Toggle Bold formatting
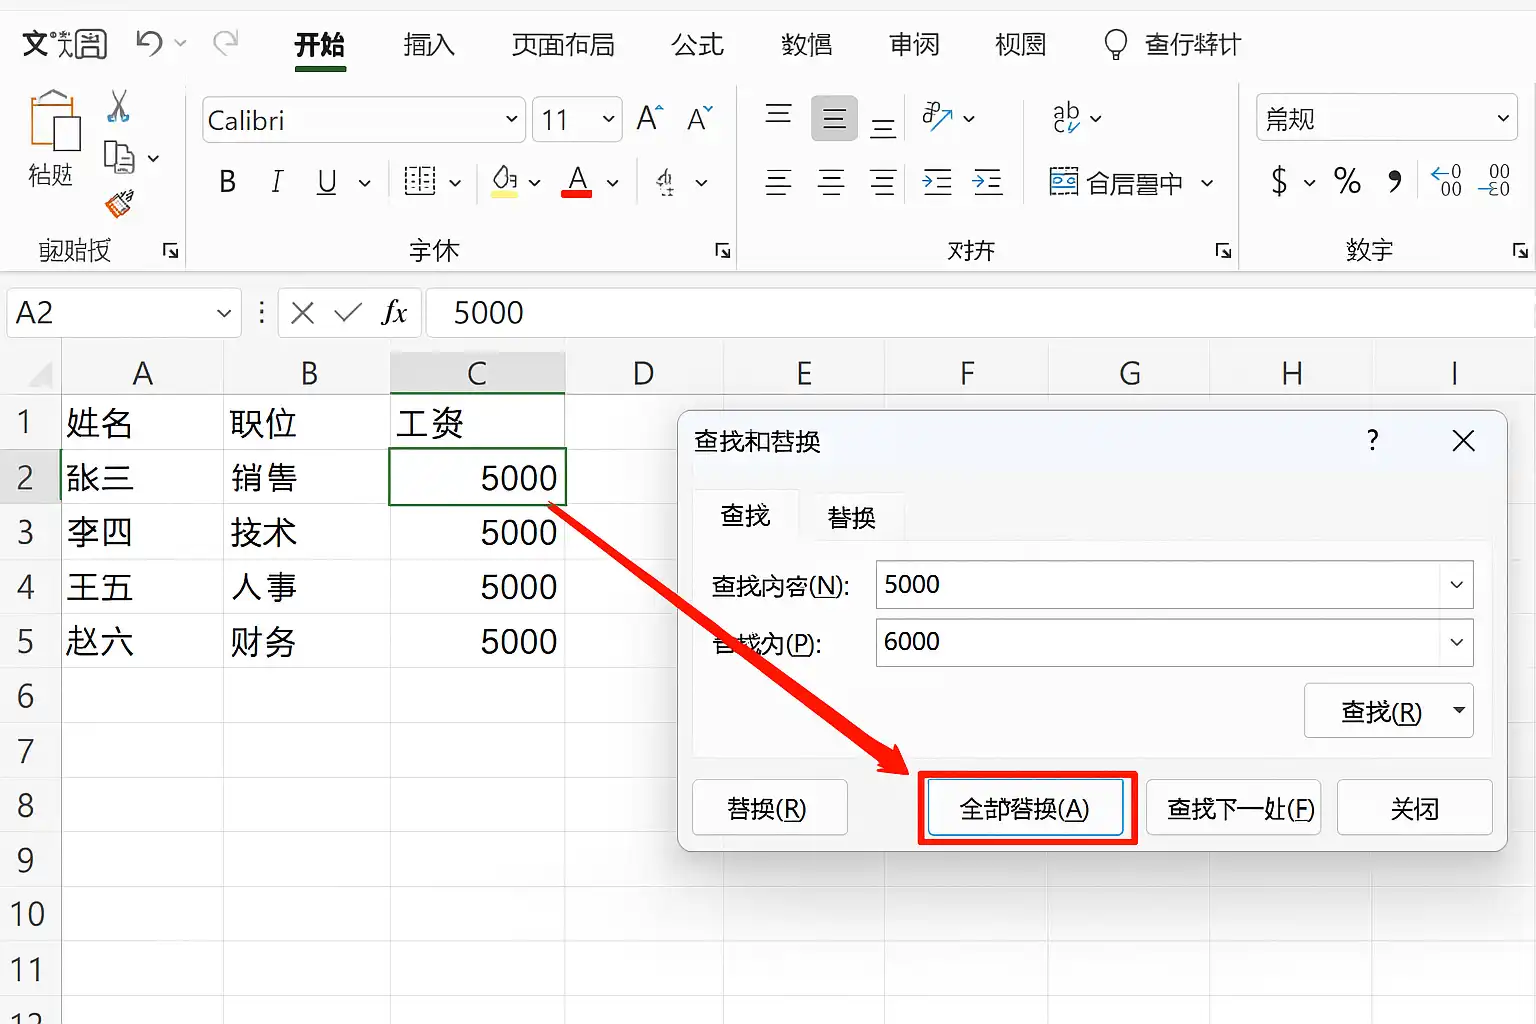 coord(227,182)
